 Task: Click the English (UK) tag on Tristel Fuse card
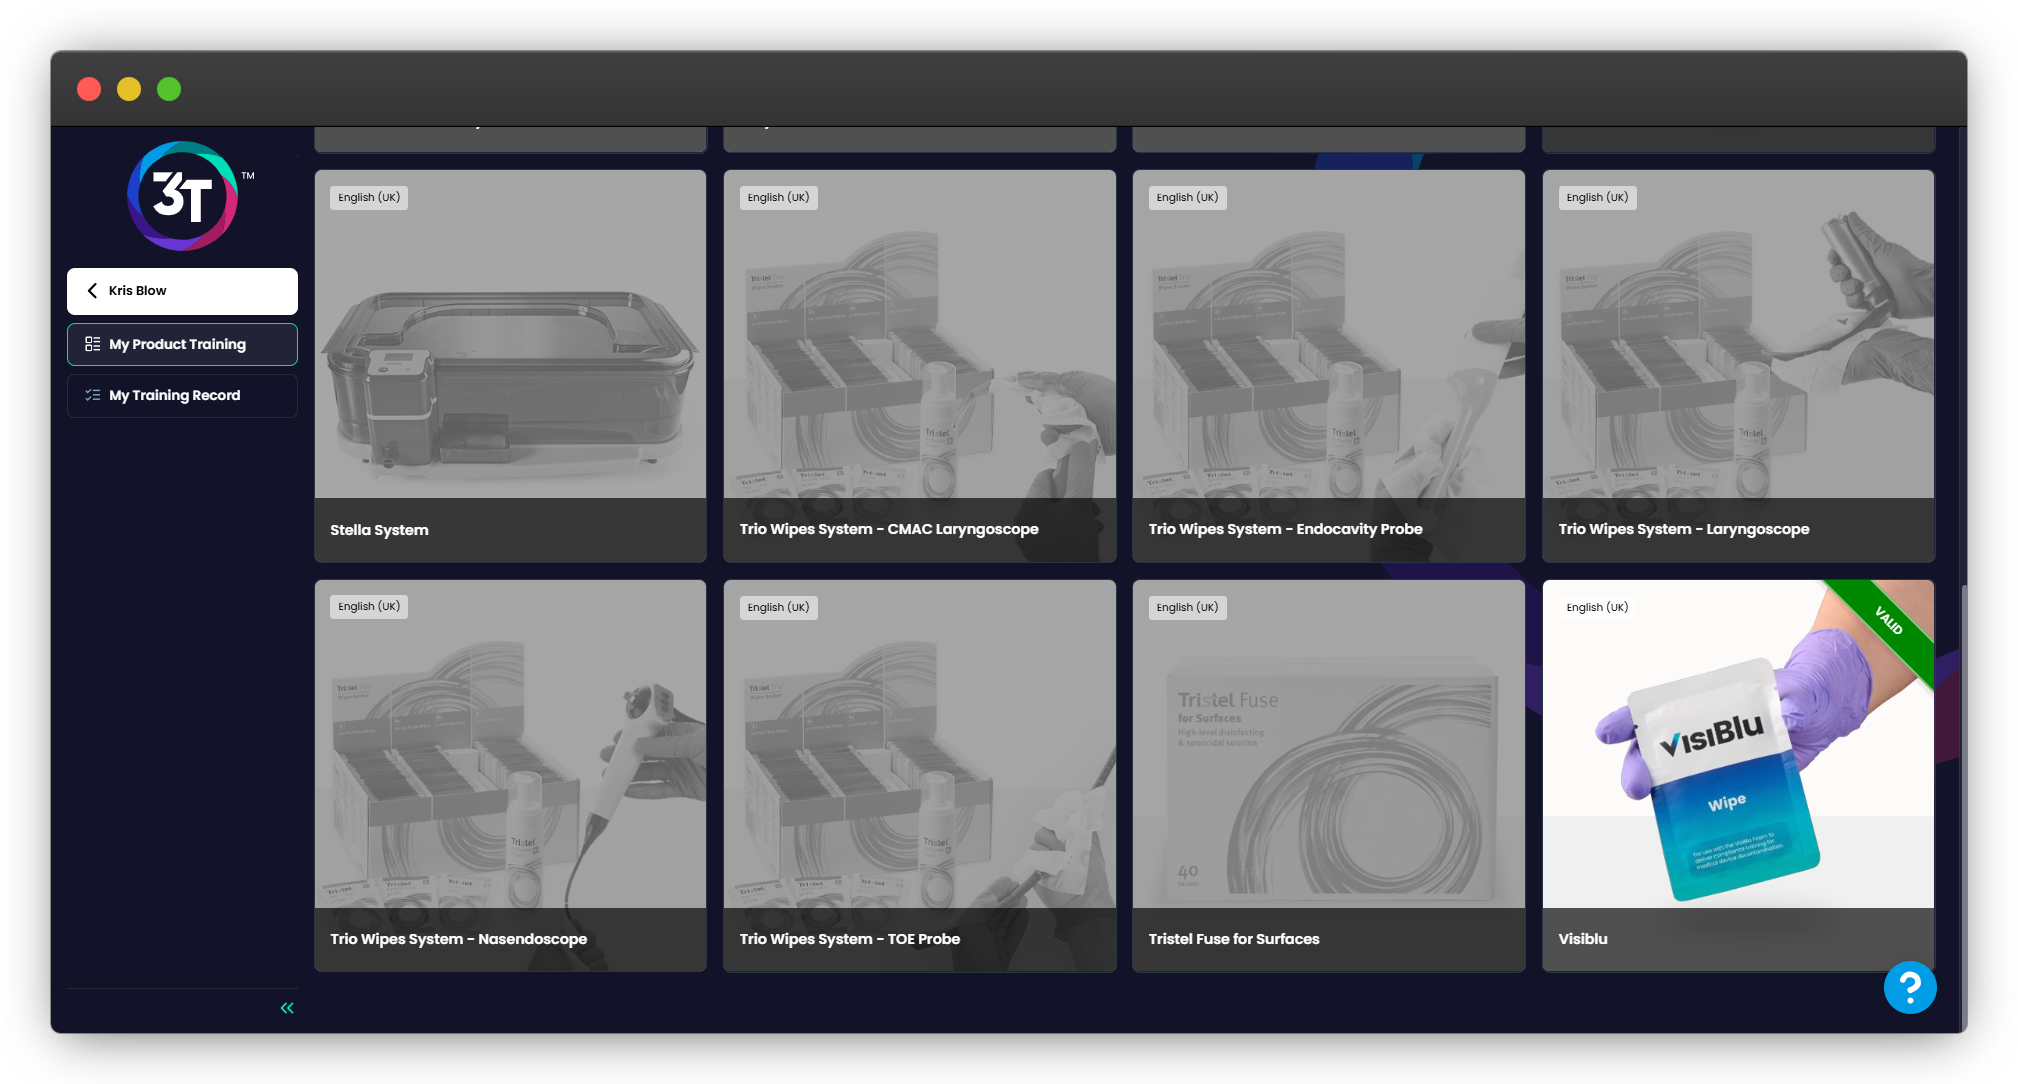pyautogui.click(x=1187, y=607)
